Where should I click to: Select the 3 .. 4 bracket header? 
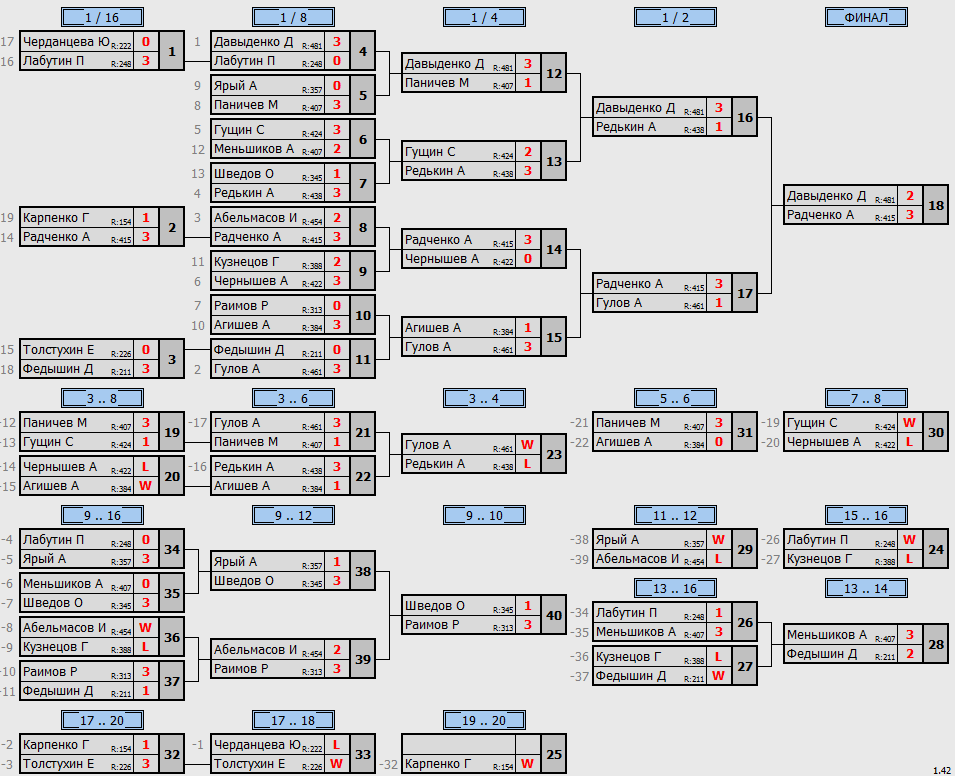tap(484, 398)
